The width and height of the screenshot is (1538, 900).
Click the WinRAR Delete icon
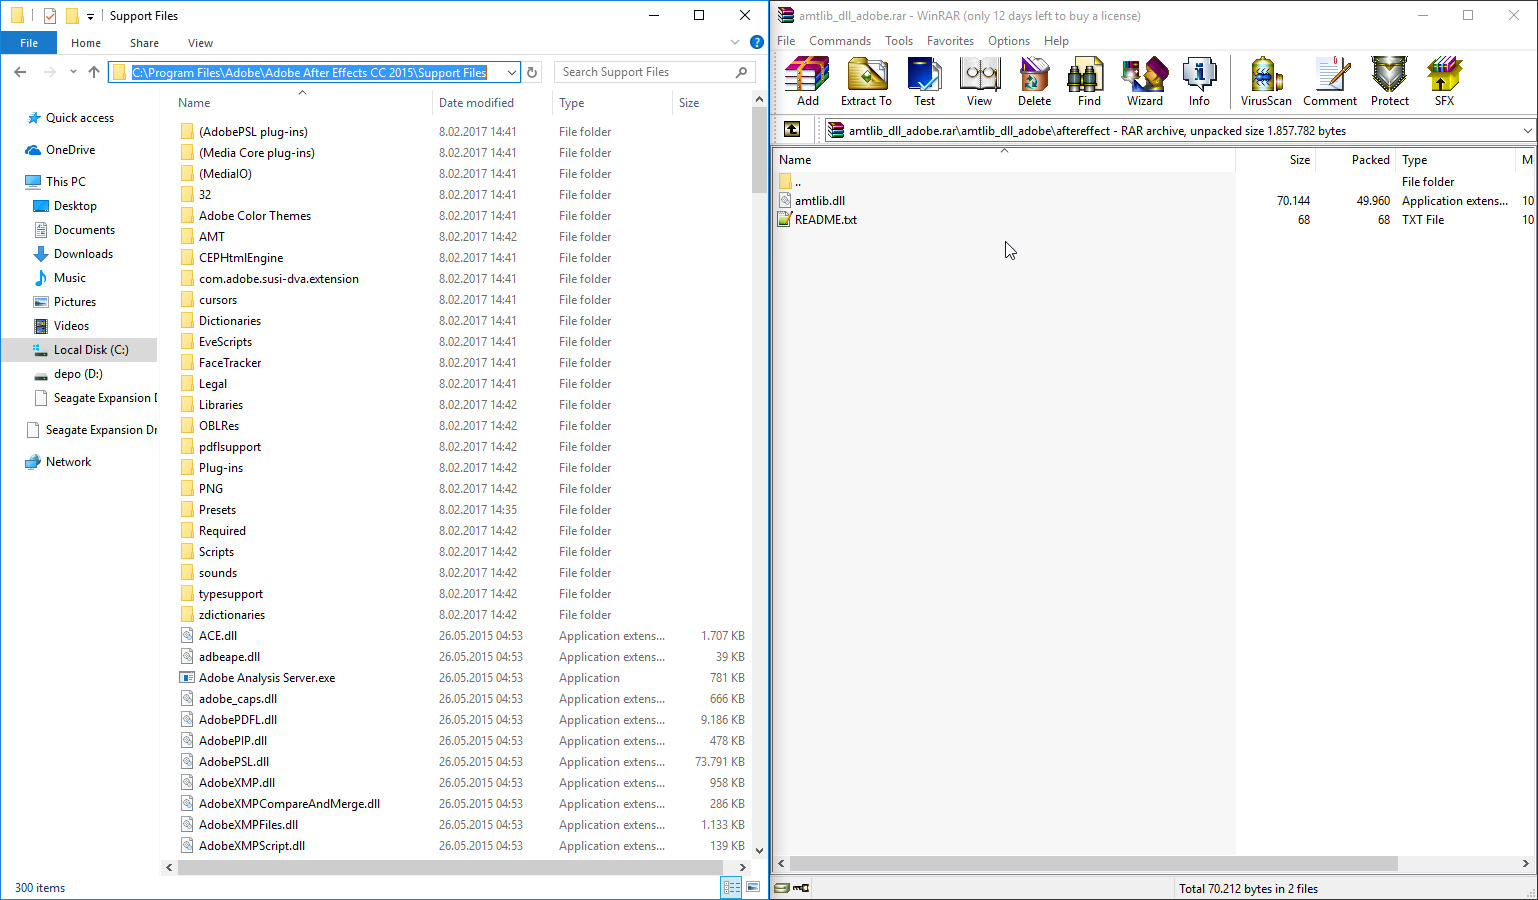pos(1034,81)
